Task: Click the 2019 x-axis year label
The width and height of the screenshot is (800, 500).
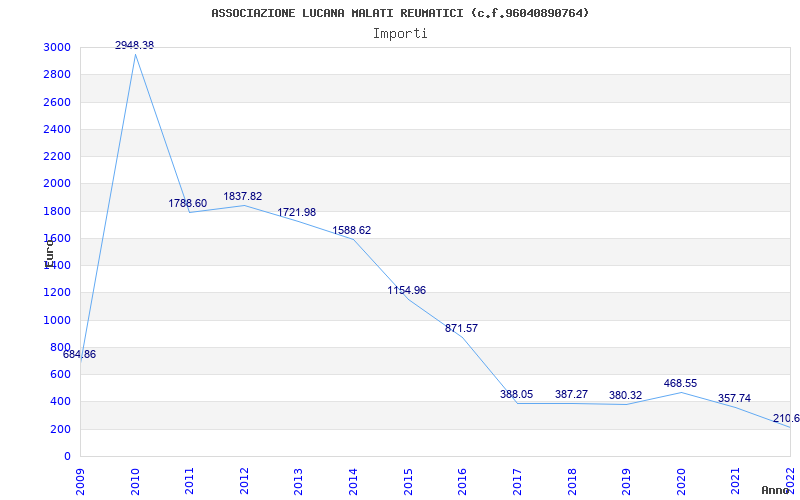Action: point(626,481)
